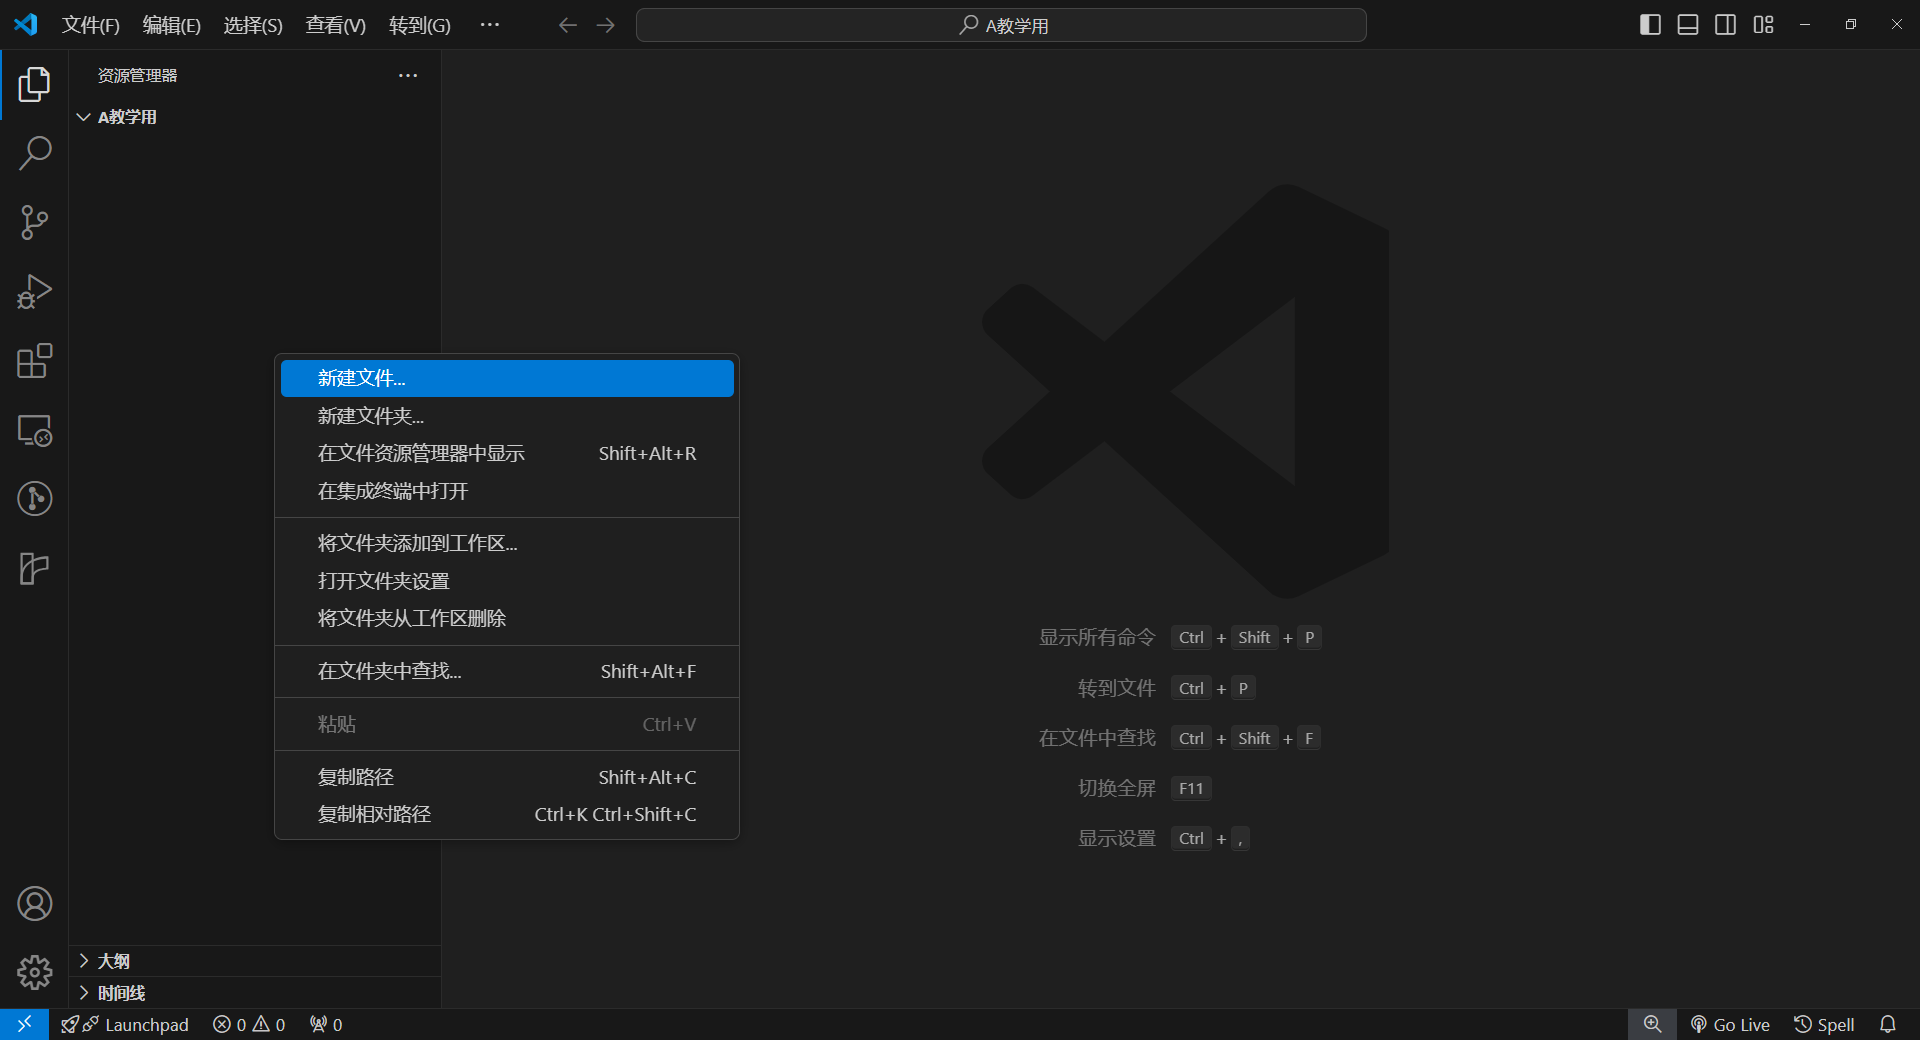The width and height of the screenshot is (1920, 1040).
Task: Open the Search view in activity bar
Action: tap(34, 154)
